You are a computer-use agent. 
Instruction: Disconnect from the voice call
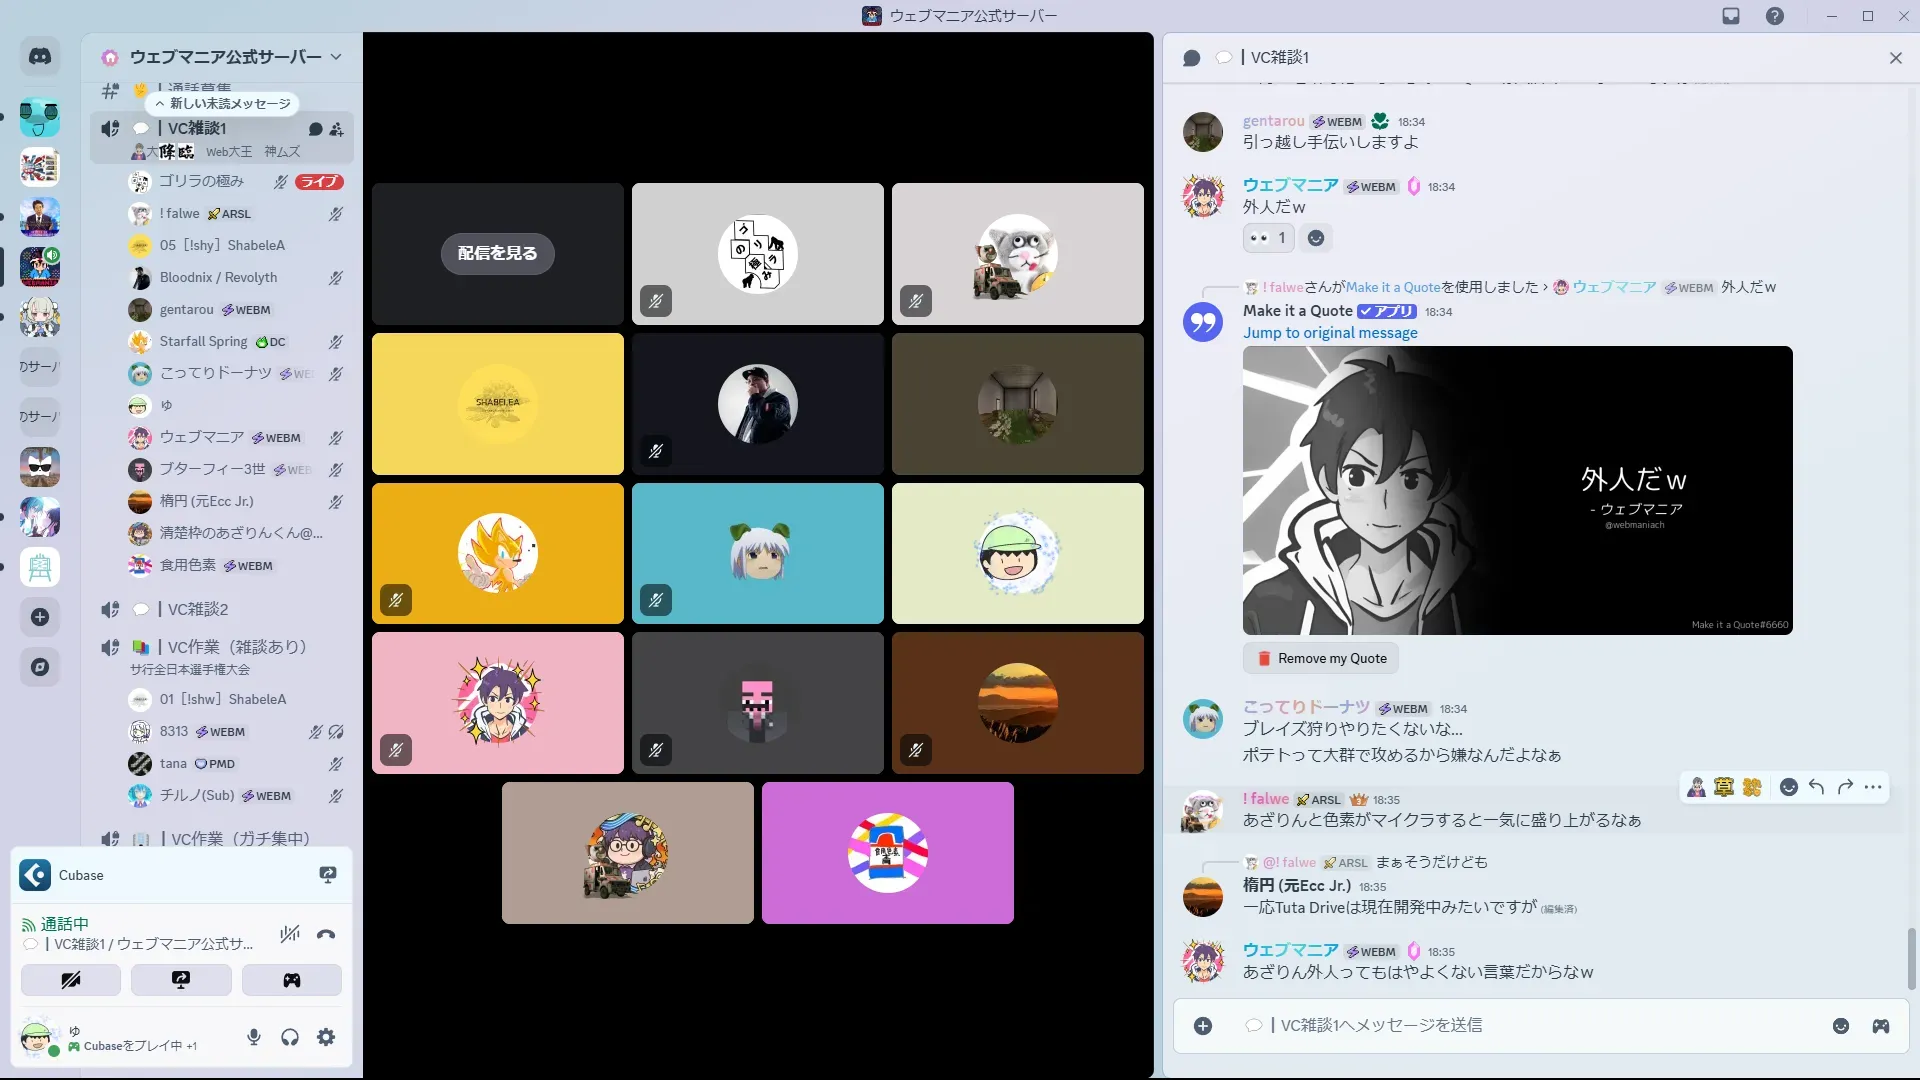pos(326,935)
